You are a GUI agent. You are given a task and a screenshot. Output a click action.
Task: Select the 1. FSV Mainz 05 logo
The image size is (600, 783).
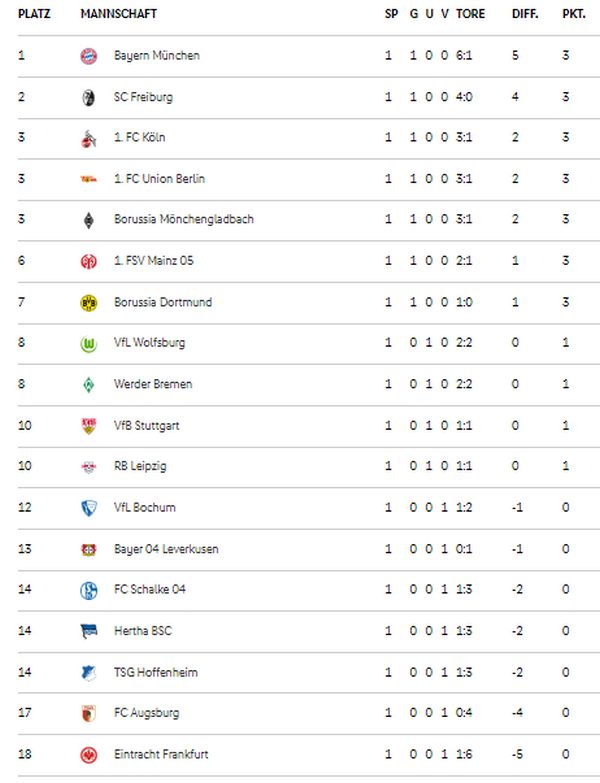pos(89,261)
